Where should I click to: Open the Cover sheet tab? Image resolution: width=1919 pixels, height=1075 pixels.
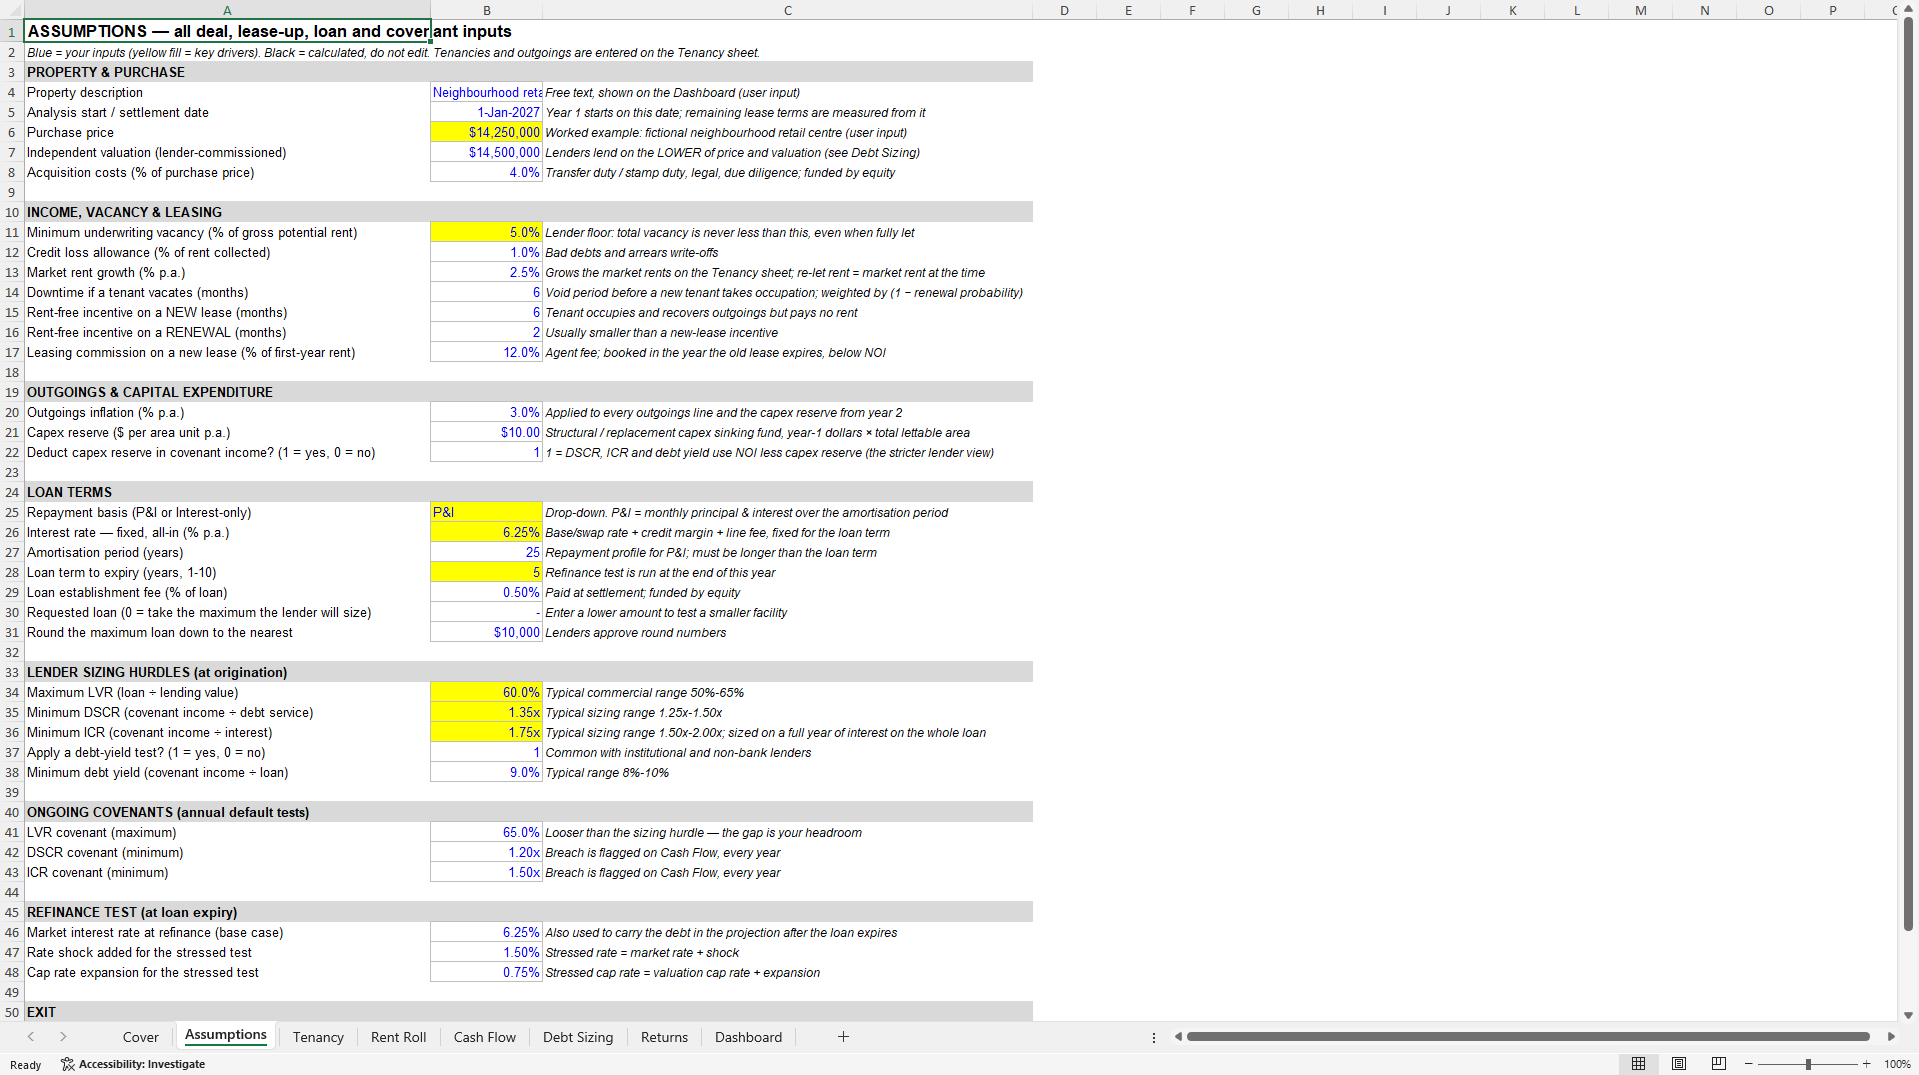(x=140, y=1037)
